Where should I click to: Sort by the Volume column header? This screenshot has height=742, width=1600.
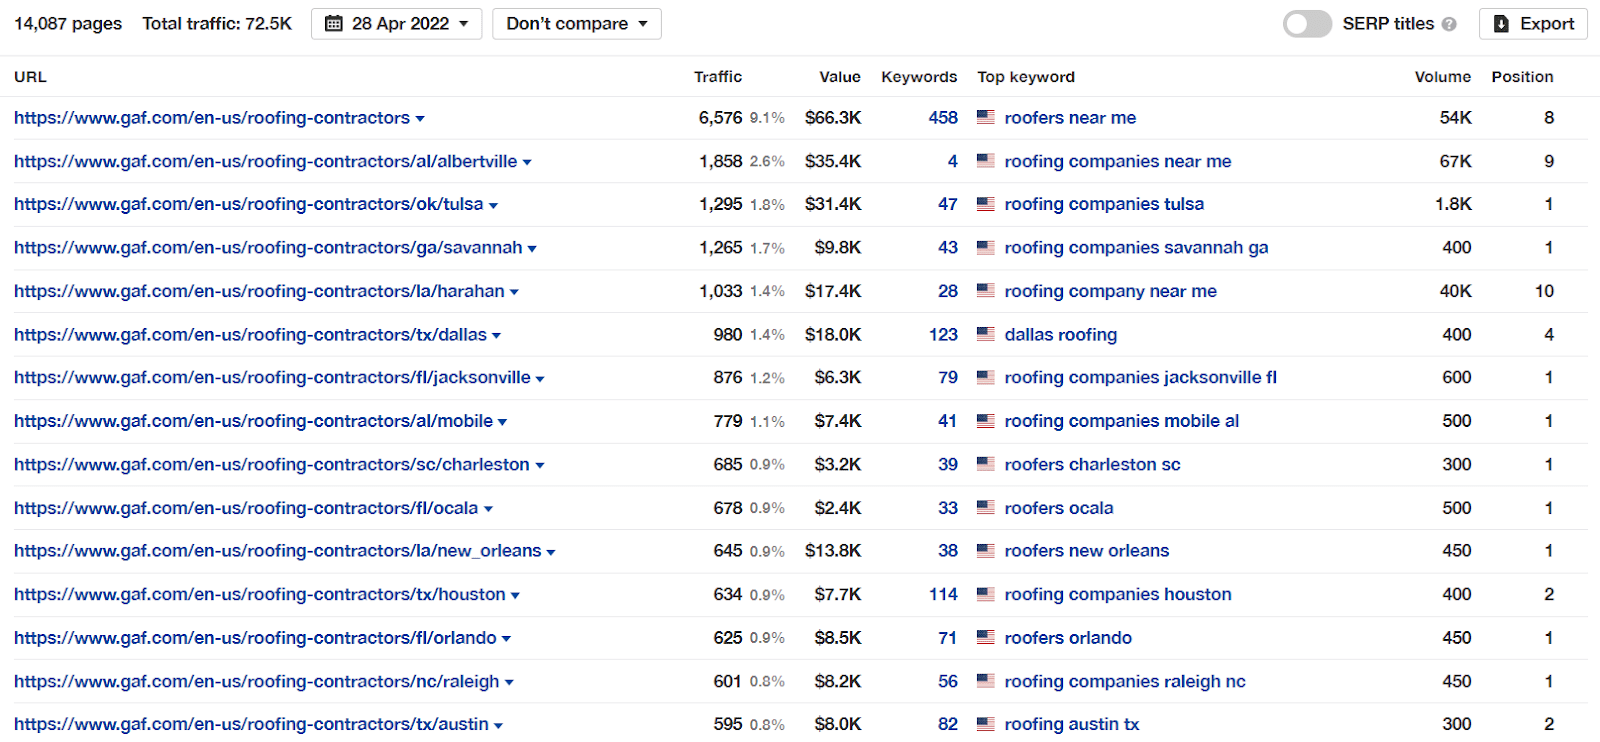[1443, 77]
